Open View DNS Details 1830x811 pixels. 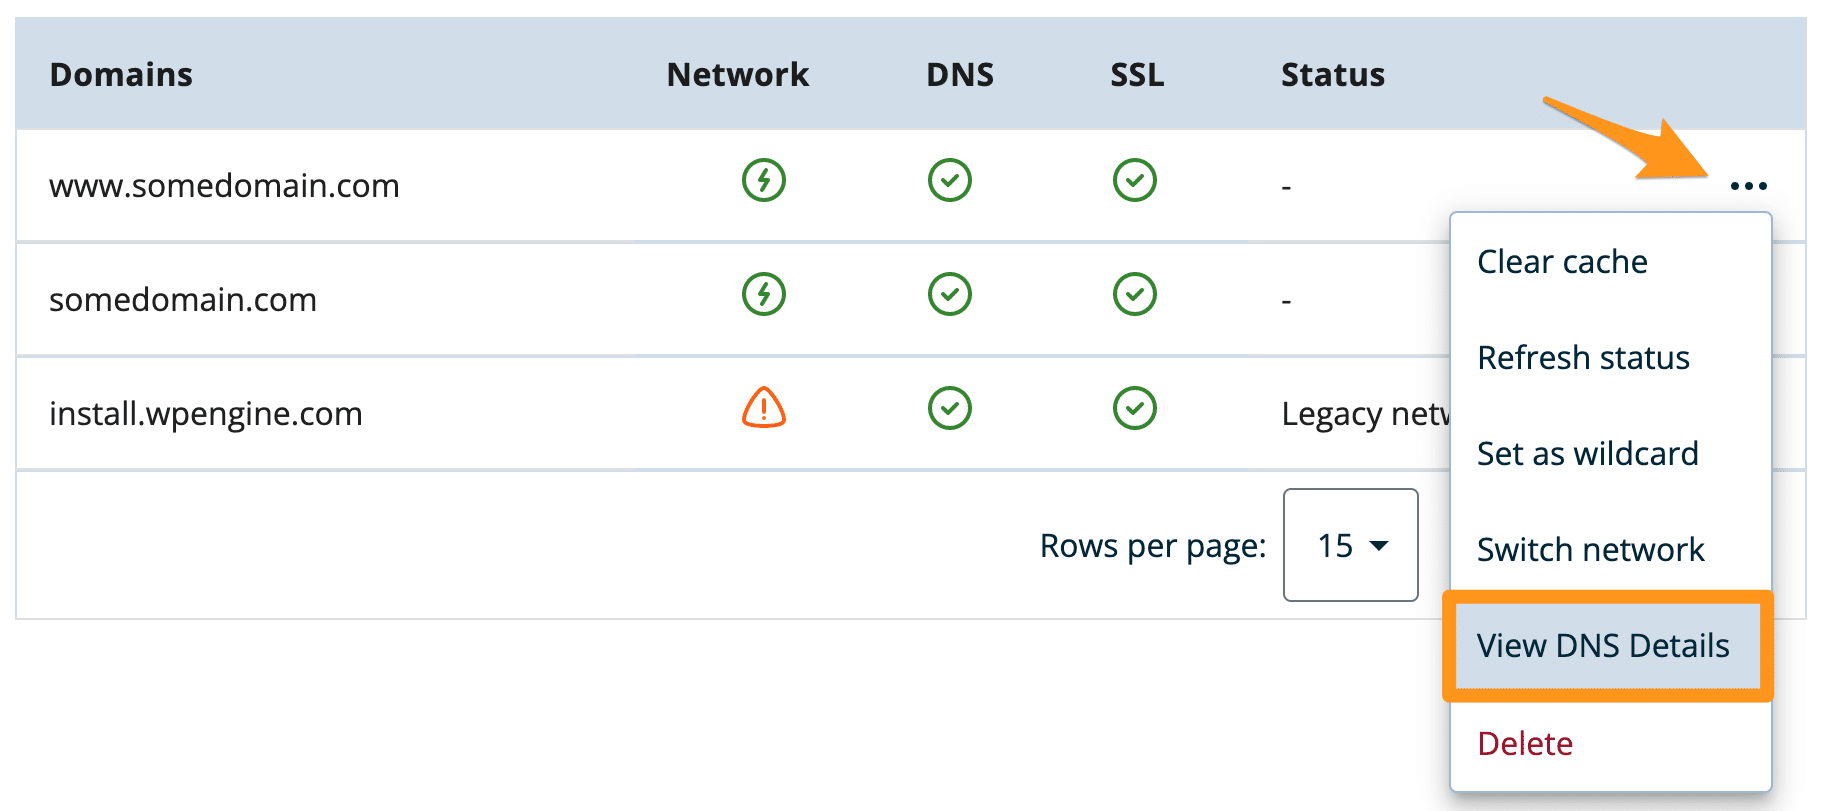pyautogui.click(x=1603, y=646)
